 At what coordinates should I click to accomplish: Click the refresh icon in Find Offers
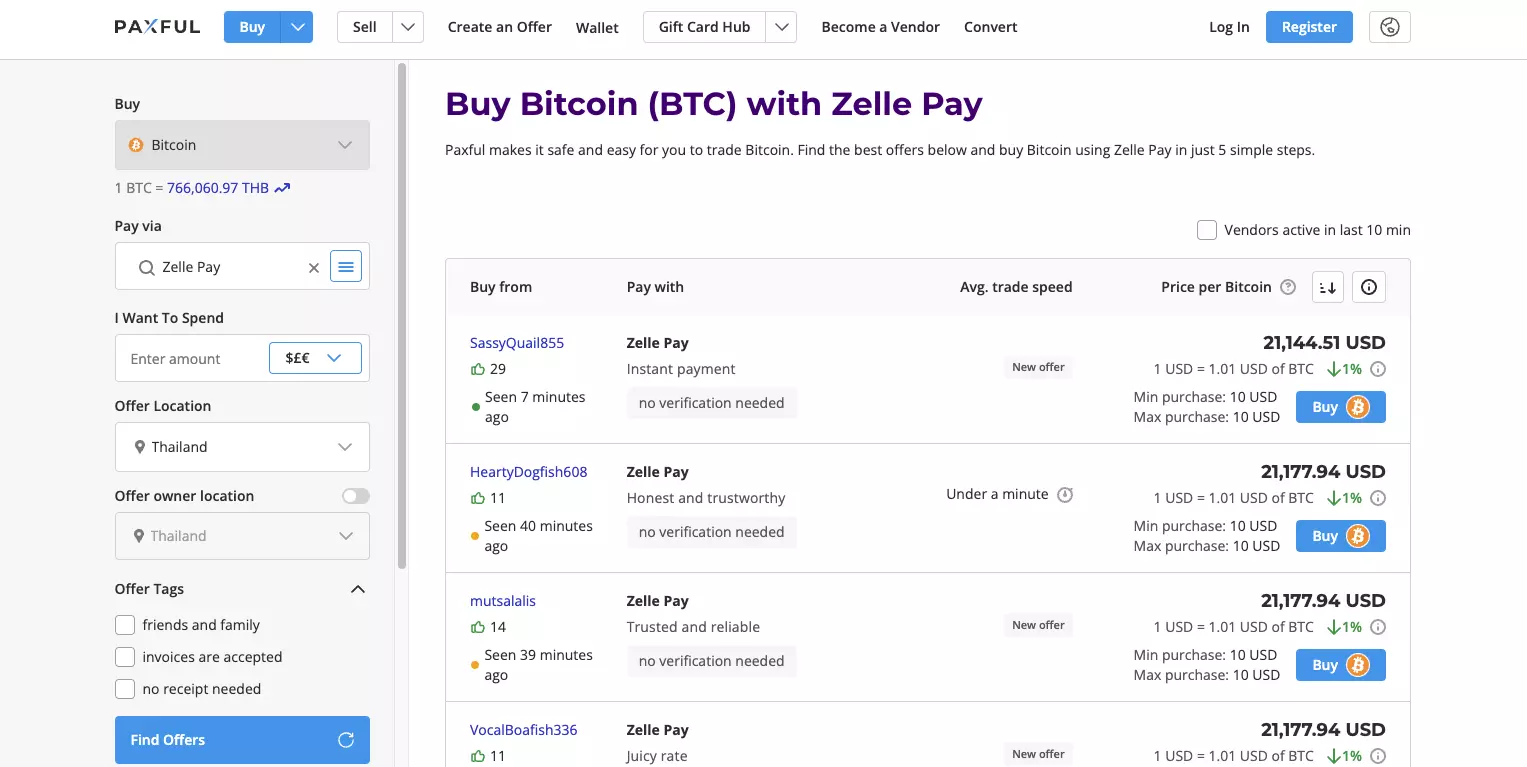pos(346,740)
